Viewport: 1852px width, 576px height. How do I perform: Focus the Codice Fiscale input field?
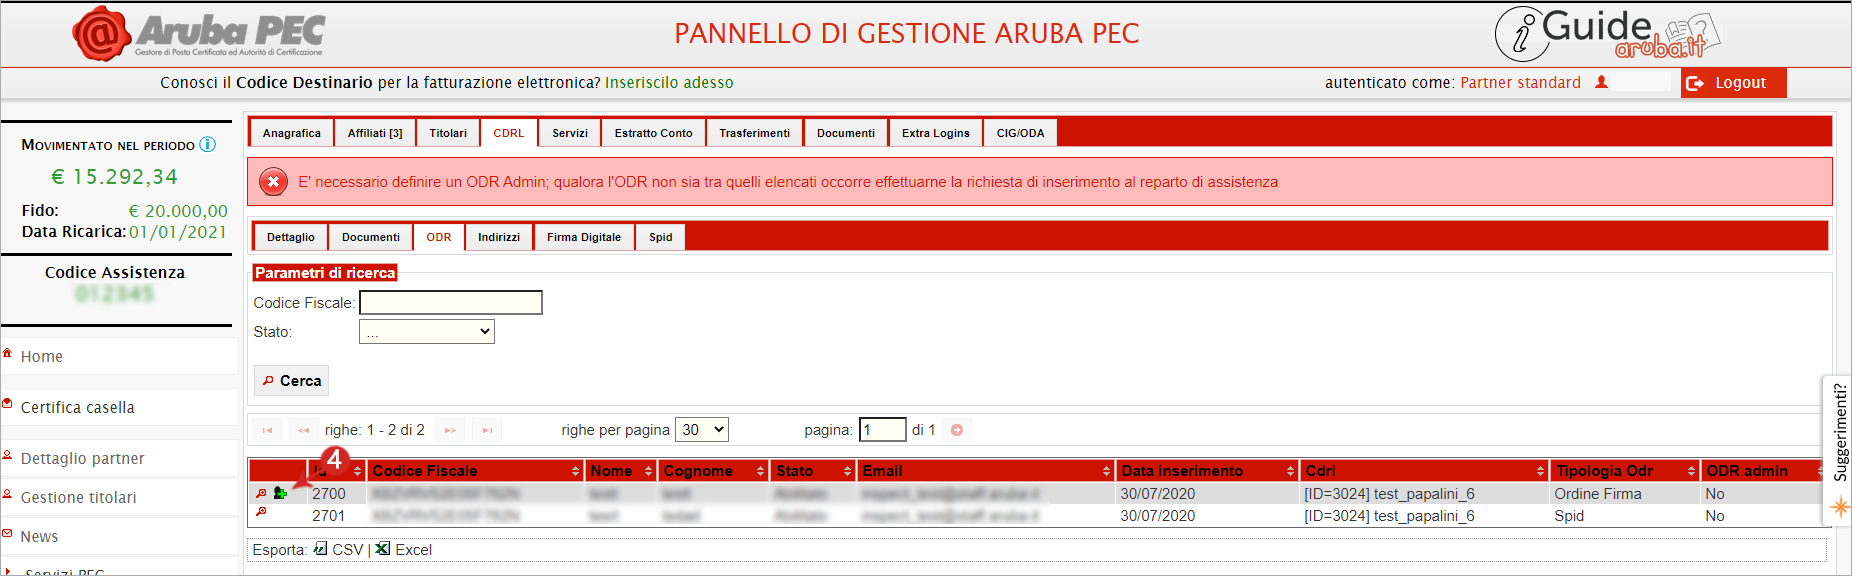click(x=451, y=303)
